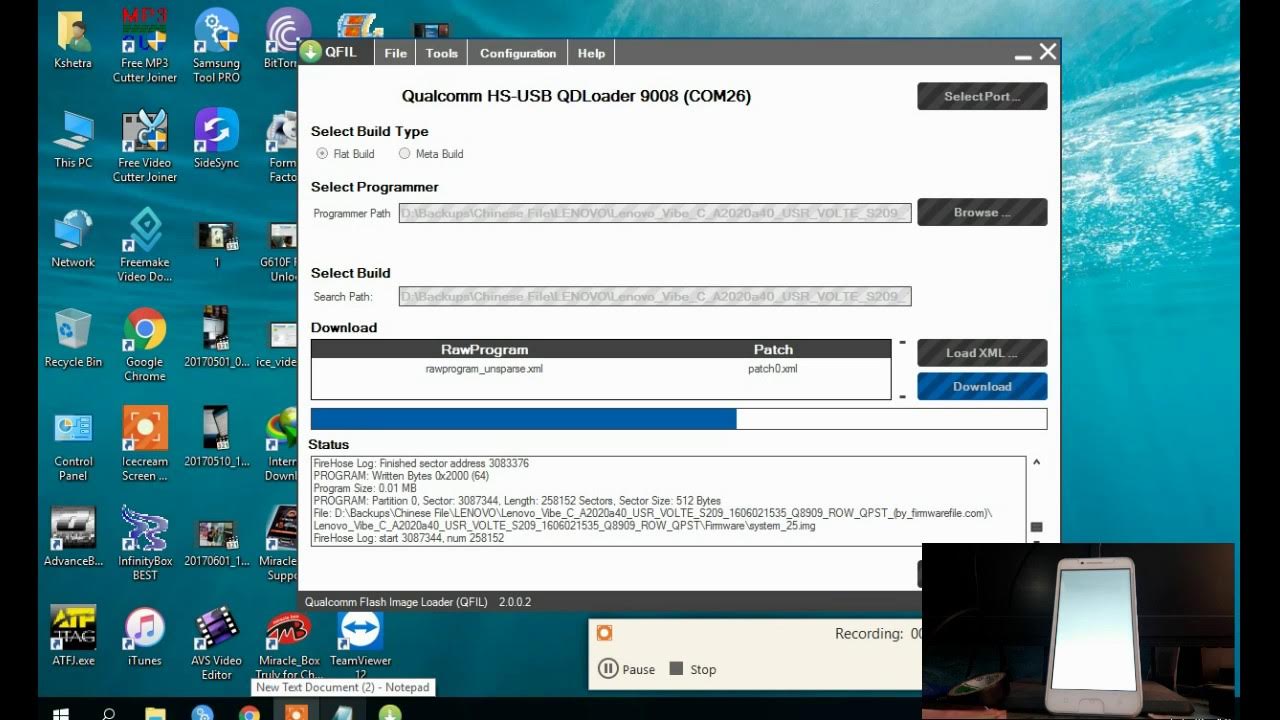The height and width of the screenshot is (720, 1280).
Task: Open the 20170601 video file
Action: (x=216, y=544)
